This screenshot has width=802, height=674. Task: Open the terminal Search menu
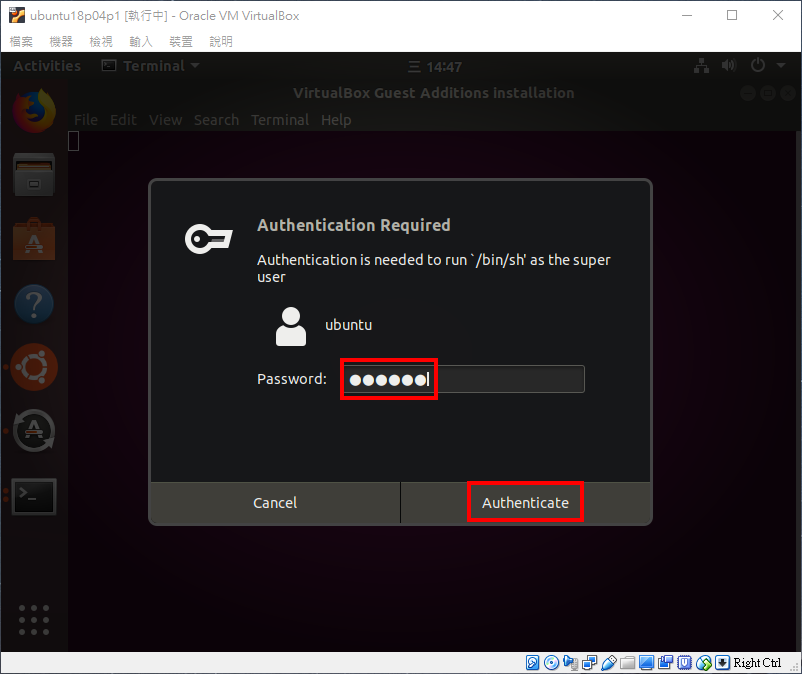(x=216, y=120)
